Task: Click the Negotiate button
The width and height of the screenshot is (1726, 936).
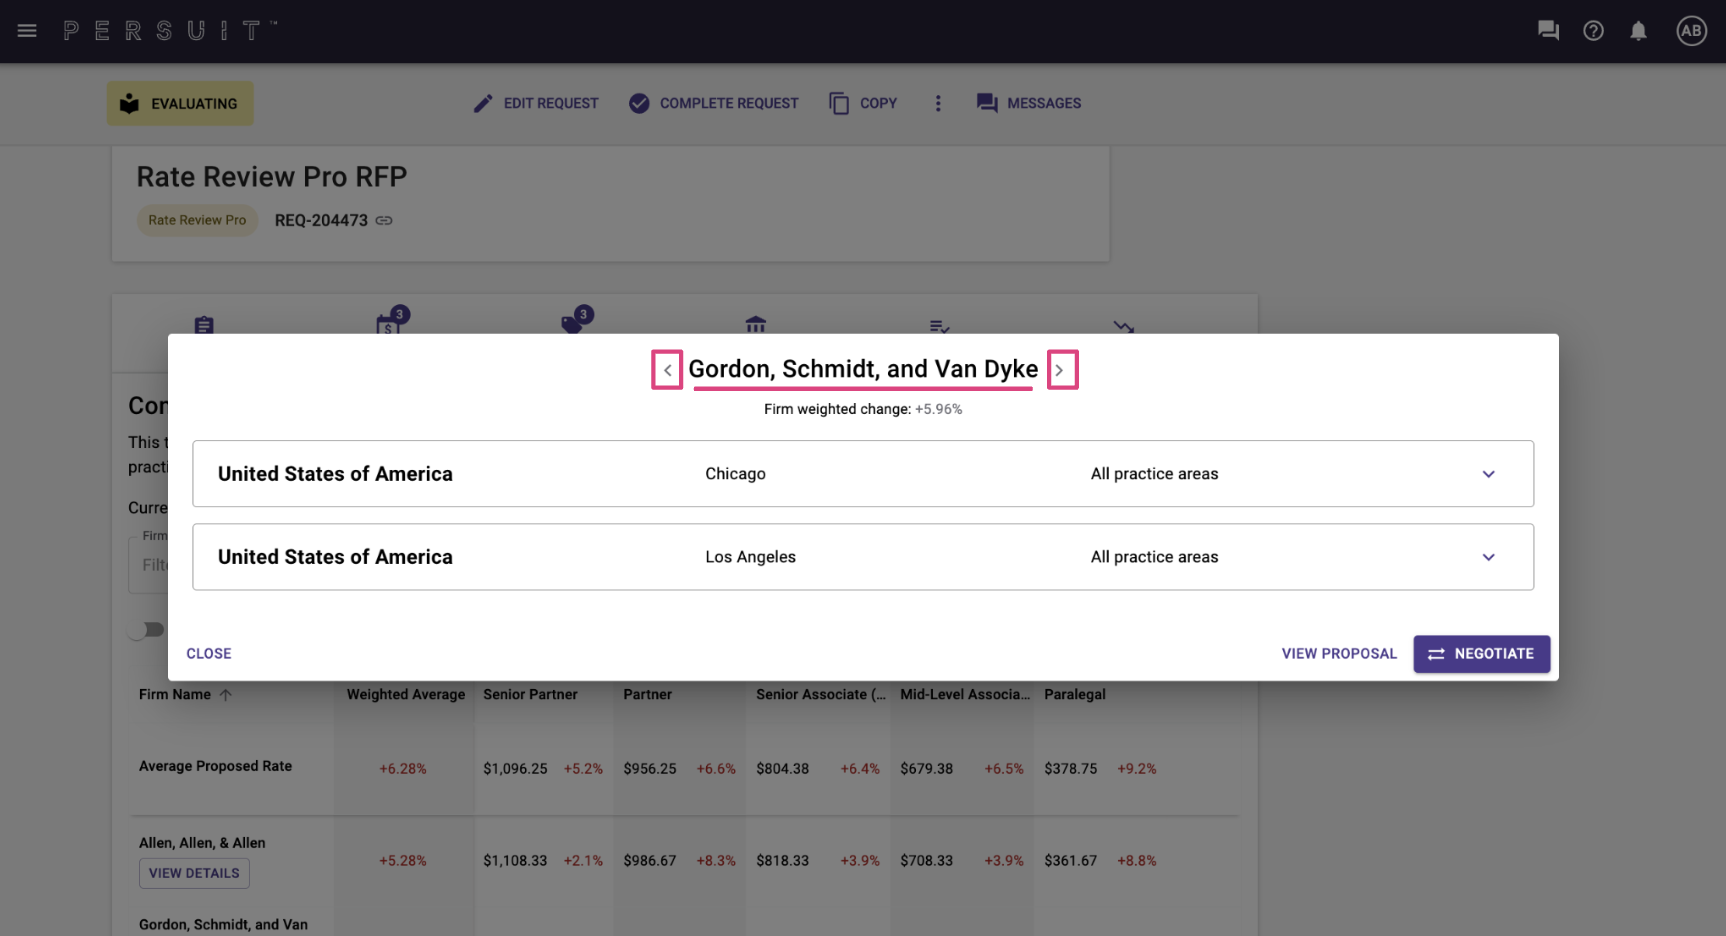Action: (x=1482, y=654)
